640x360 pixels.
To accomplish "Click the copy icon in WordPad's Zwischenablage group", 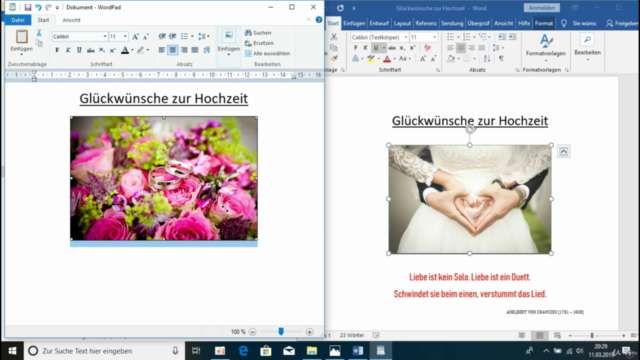I will [x=39, y=43].
